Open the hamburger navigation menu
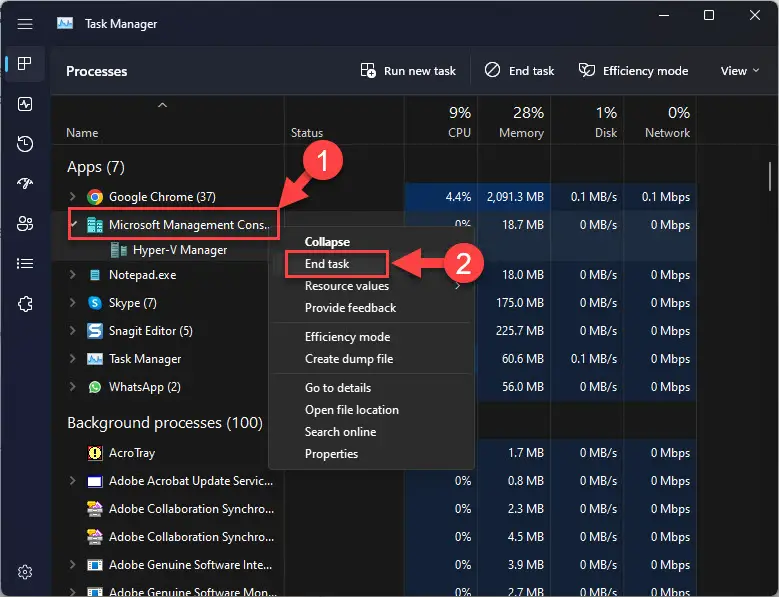The image size is (779, 597). coord(25,24)
